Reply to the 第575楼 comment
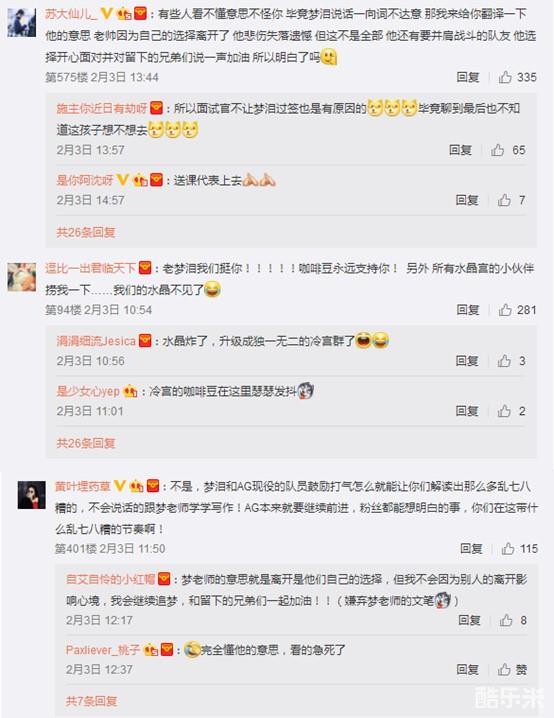 [x=467, y=77]
